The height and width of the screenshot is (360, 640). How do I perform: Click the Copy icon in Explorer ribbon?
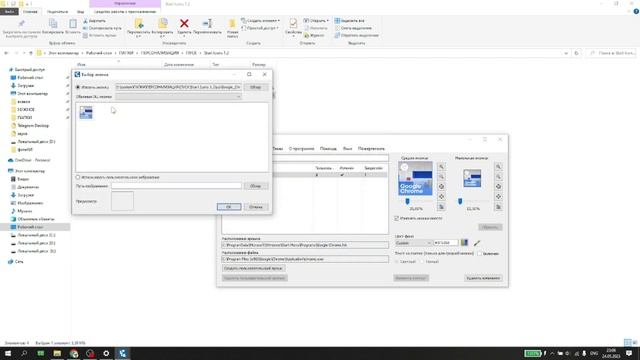tap(53, 24)
